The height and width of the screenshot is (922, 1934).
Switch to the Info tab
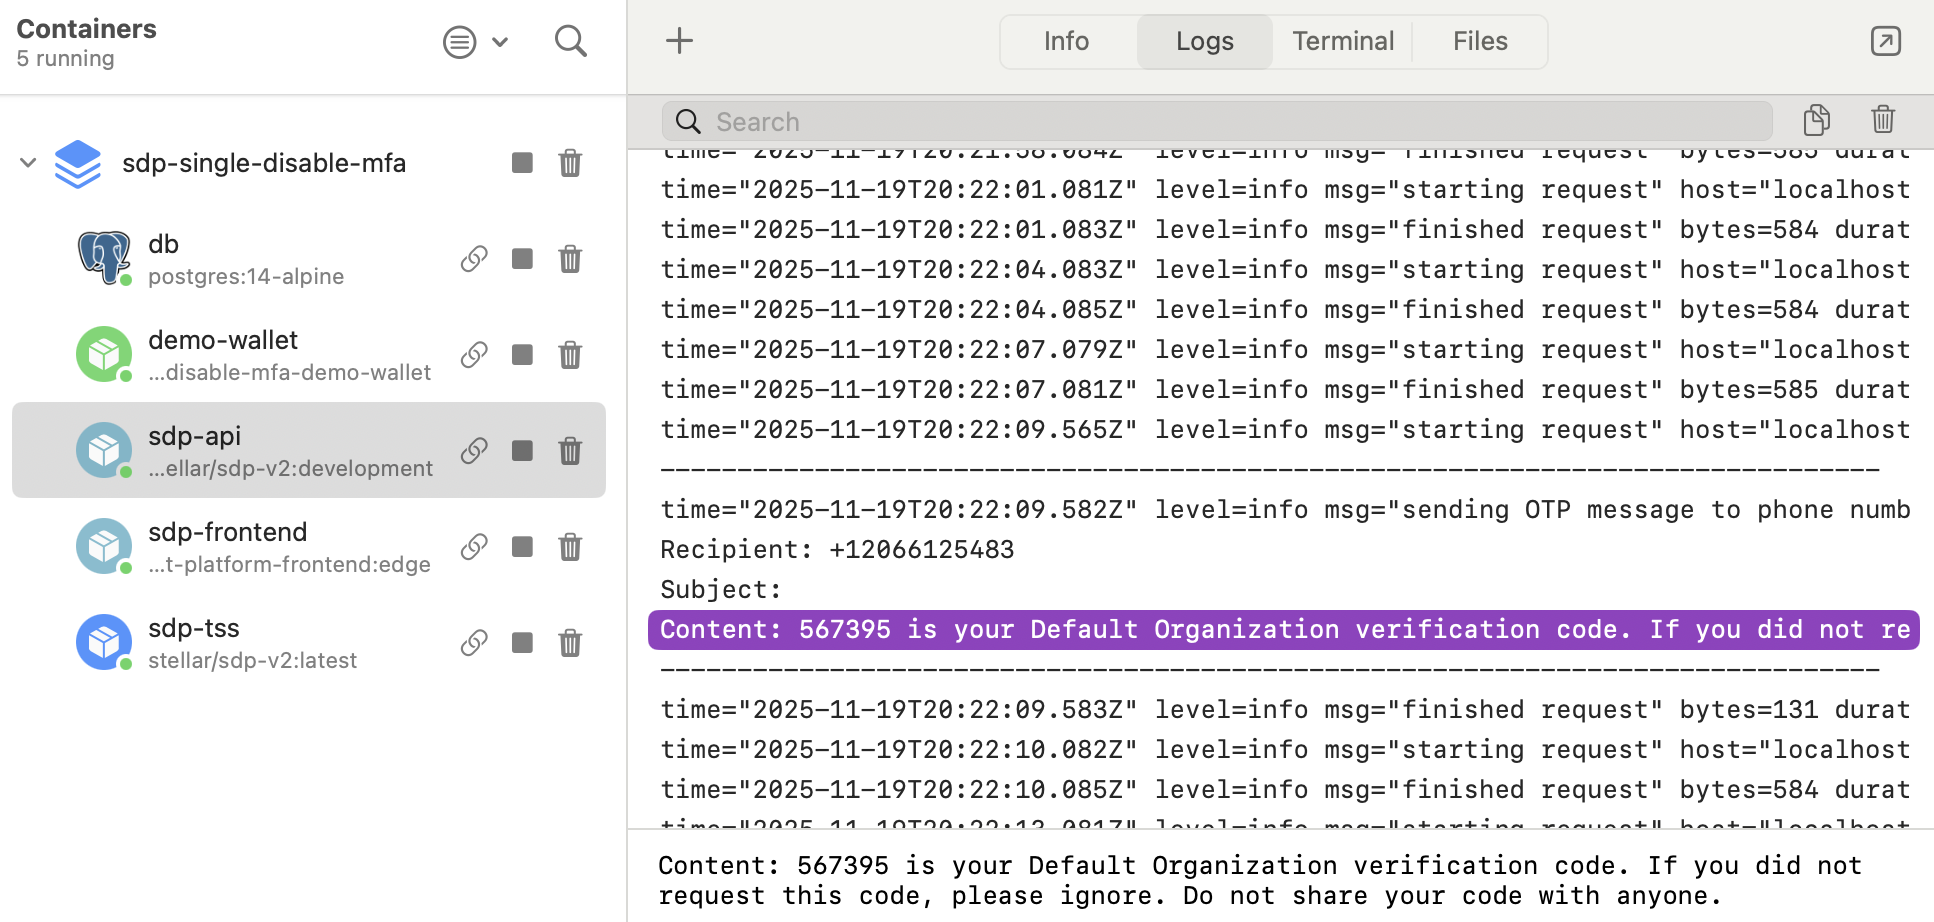(x=1066, y=41)
